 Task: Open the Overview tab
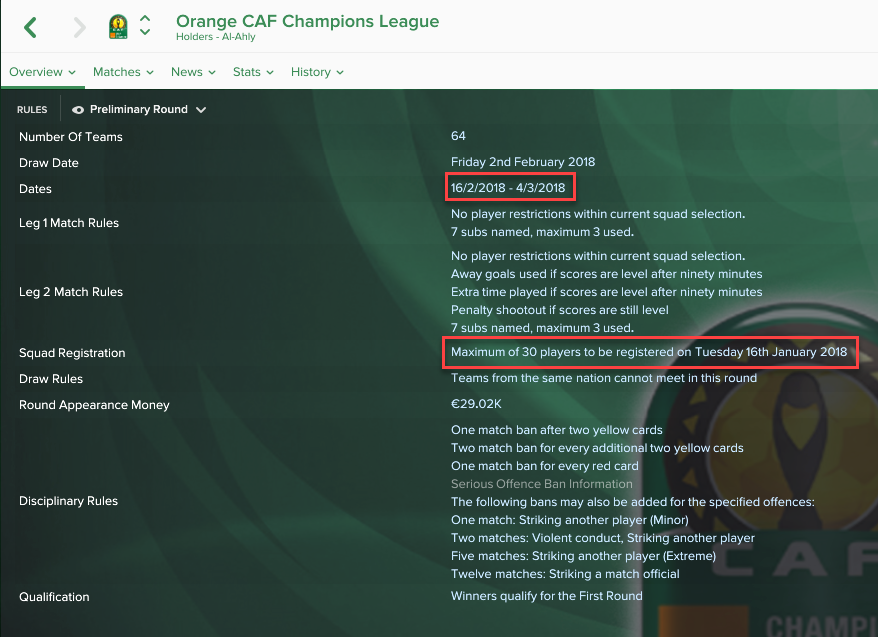43,72
